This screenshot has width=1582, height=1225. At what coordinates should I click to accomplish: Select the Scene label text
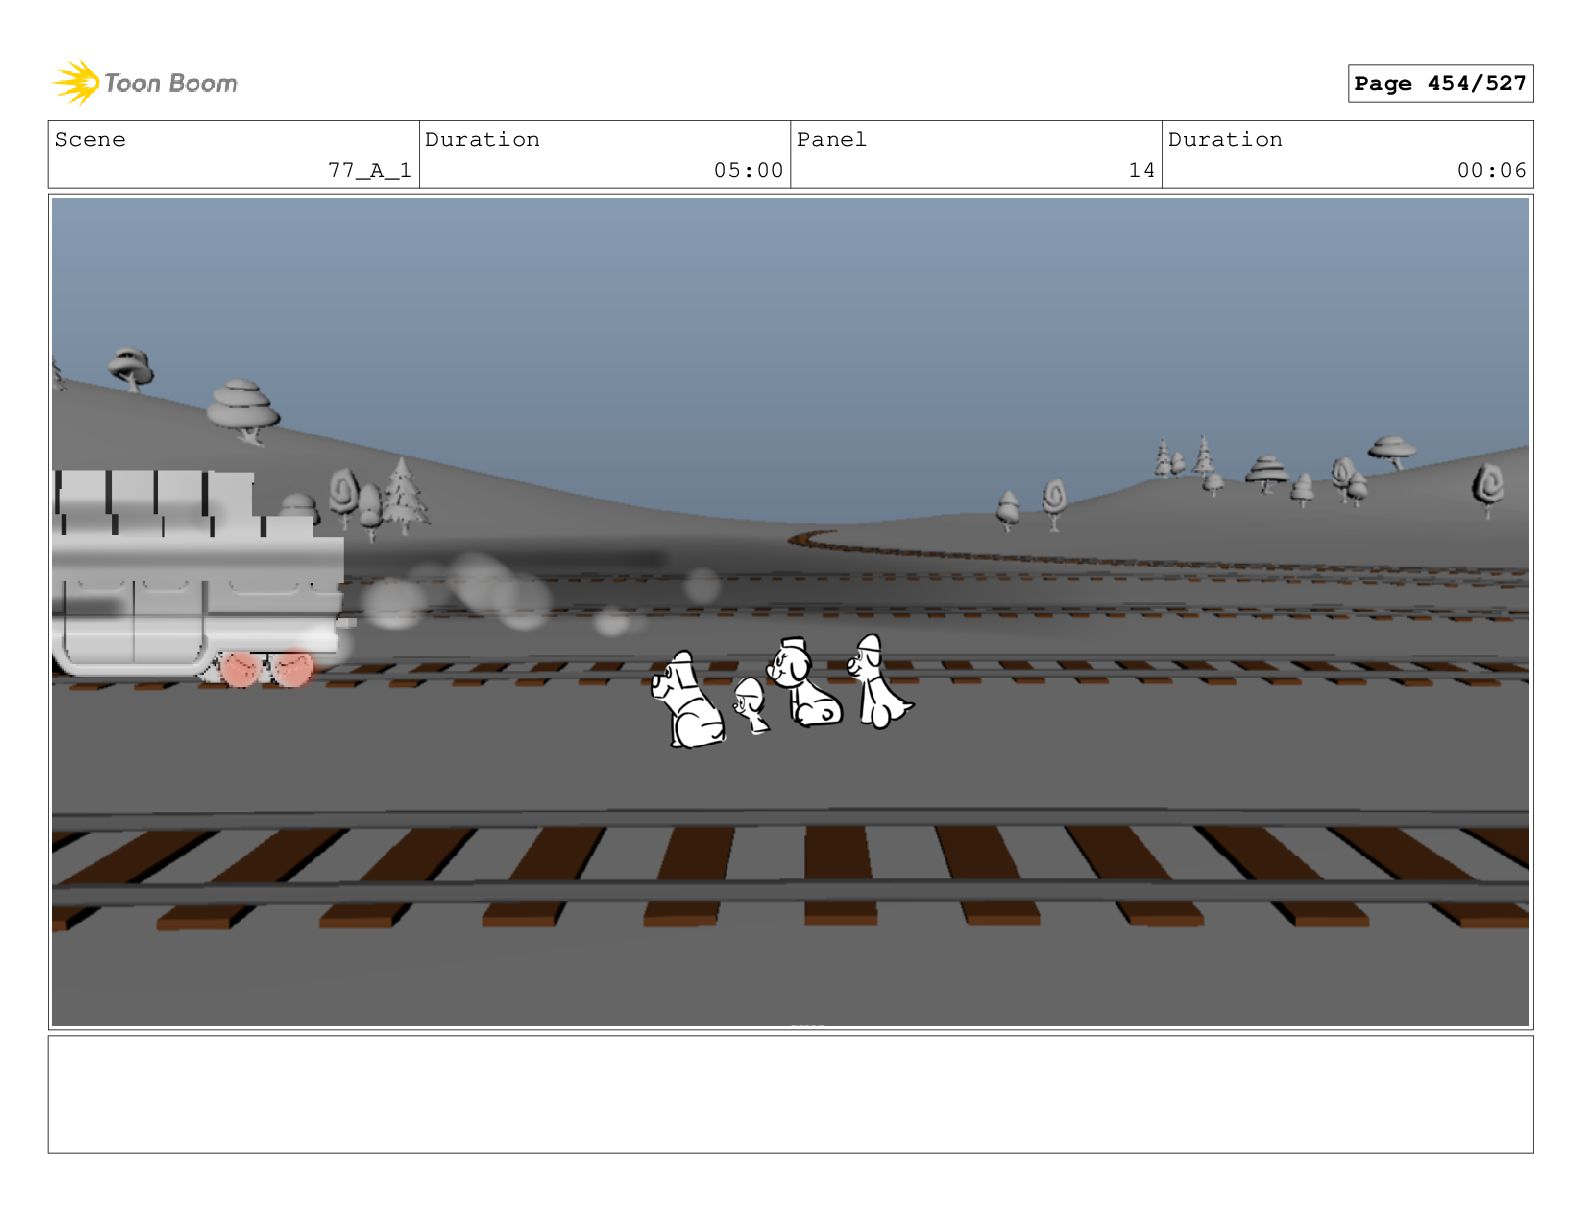coord(90,140)
